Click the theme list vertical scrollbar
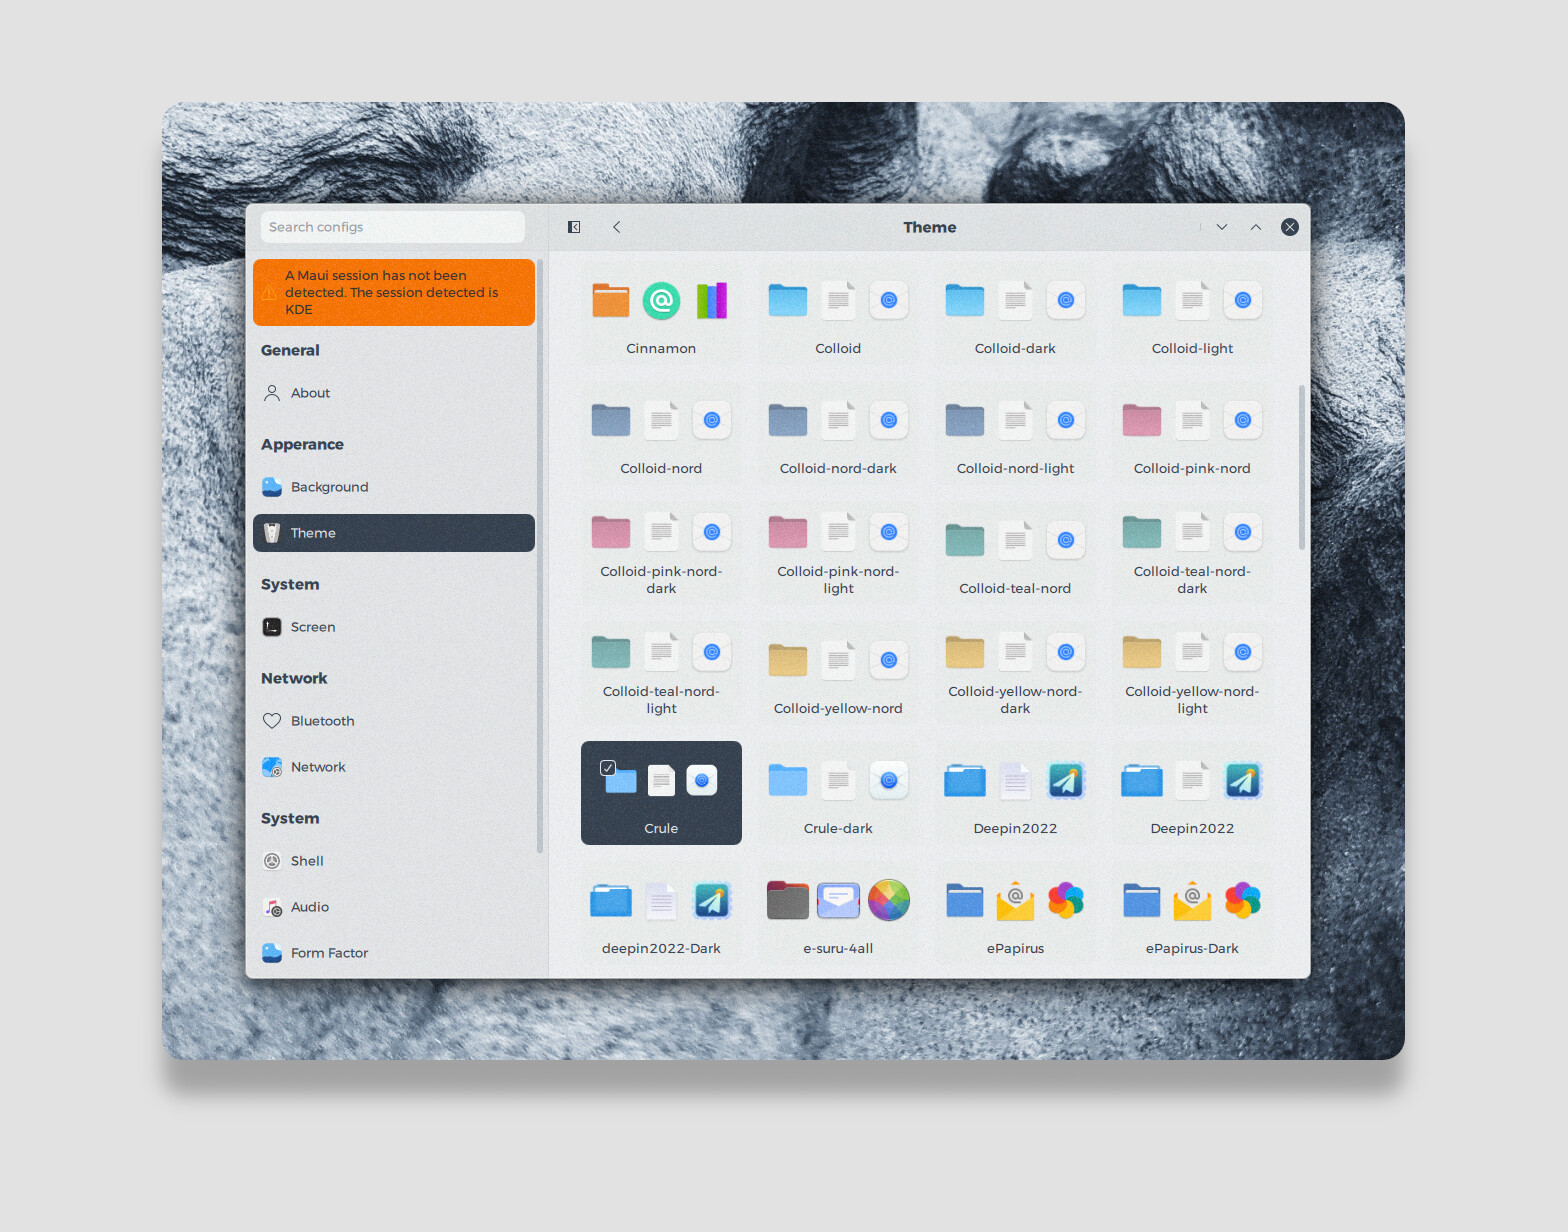 click(x=1301, y=467)
